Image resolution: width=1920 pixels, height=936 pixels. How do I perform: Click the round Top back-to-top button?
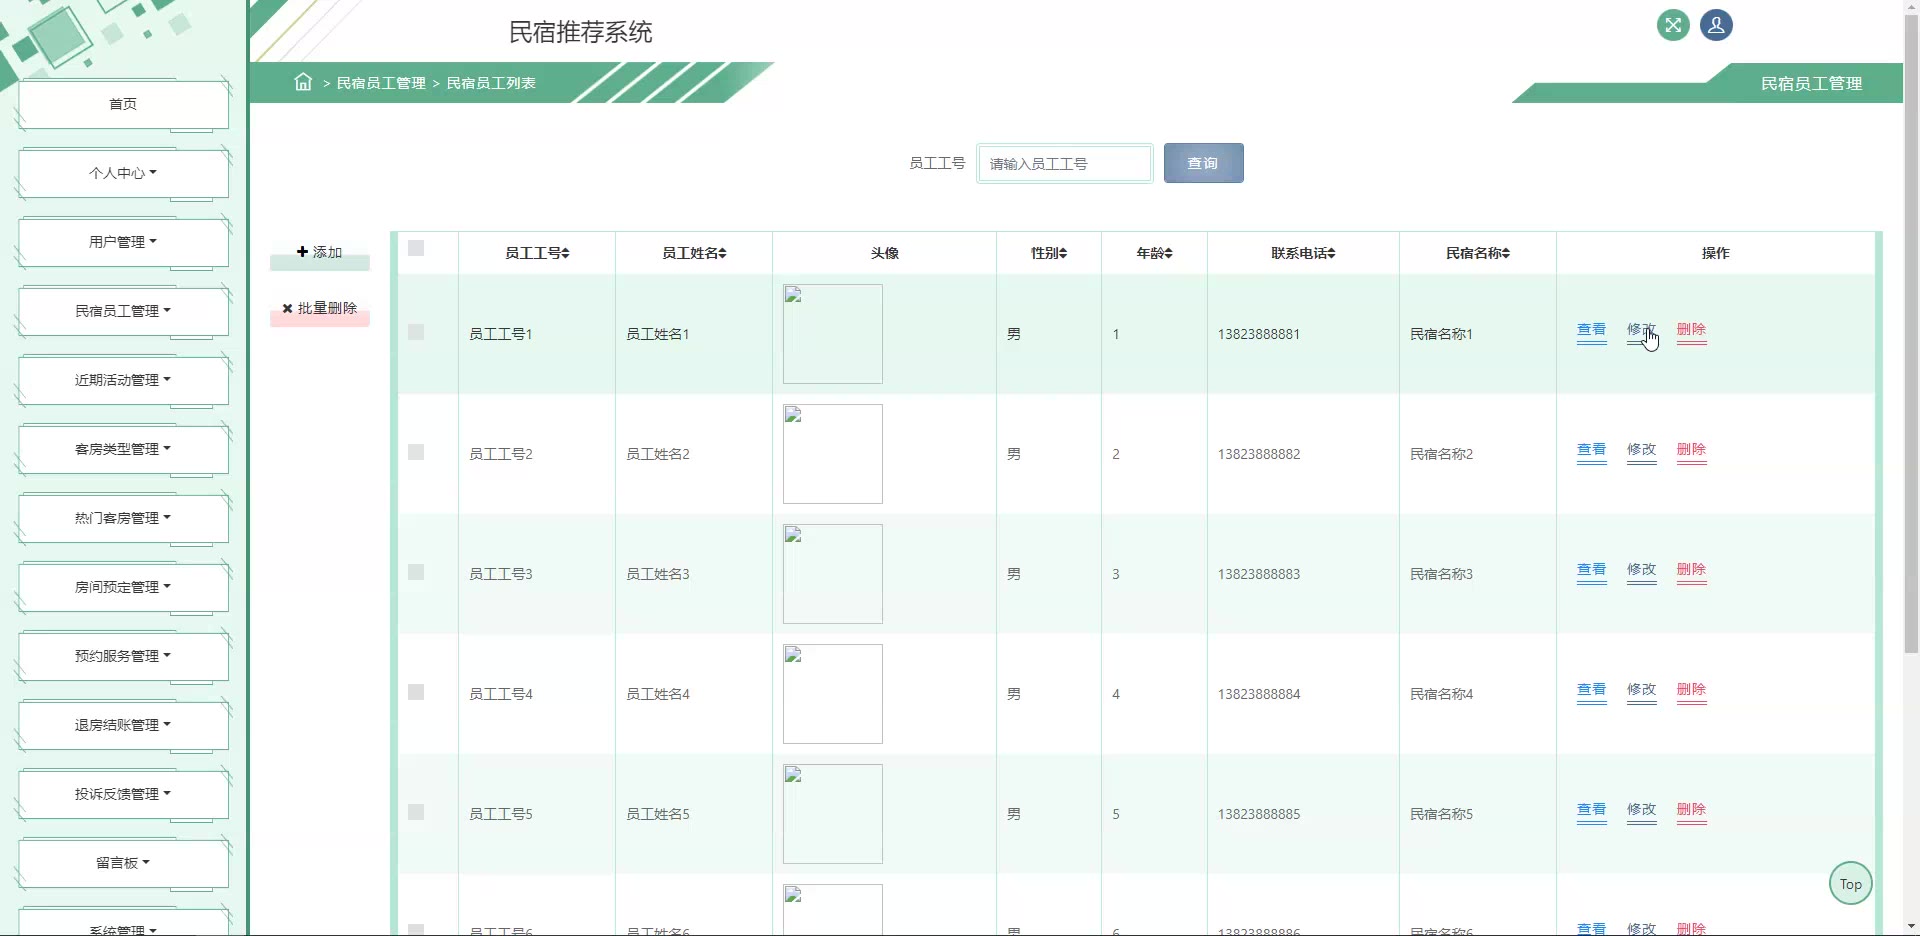click(x=1850, y=884)
